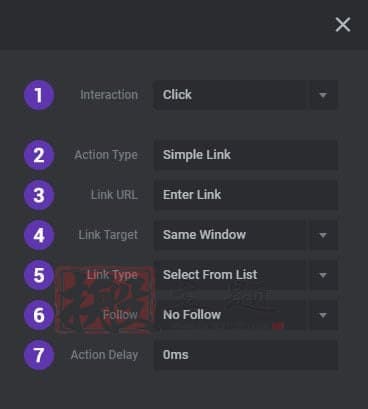Click the purple number 6 badge
The image size is (368, 409).
pos(39,315)
